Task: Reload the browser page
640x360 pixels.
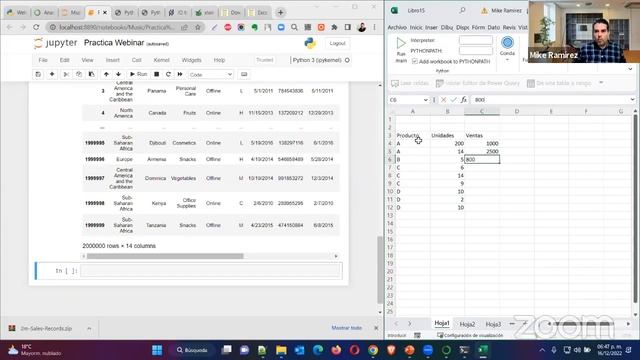Action: (x=36, y=27)
